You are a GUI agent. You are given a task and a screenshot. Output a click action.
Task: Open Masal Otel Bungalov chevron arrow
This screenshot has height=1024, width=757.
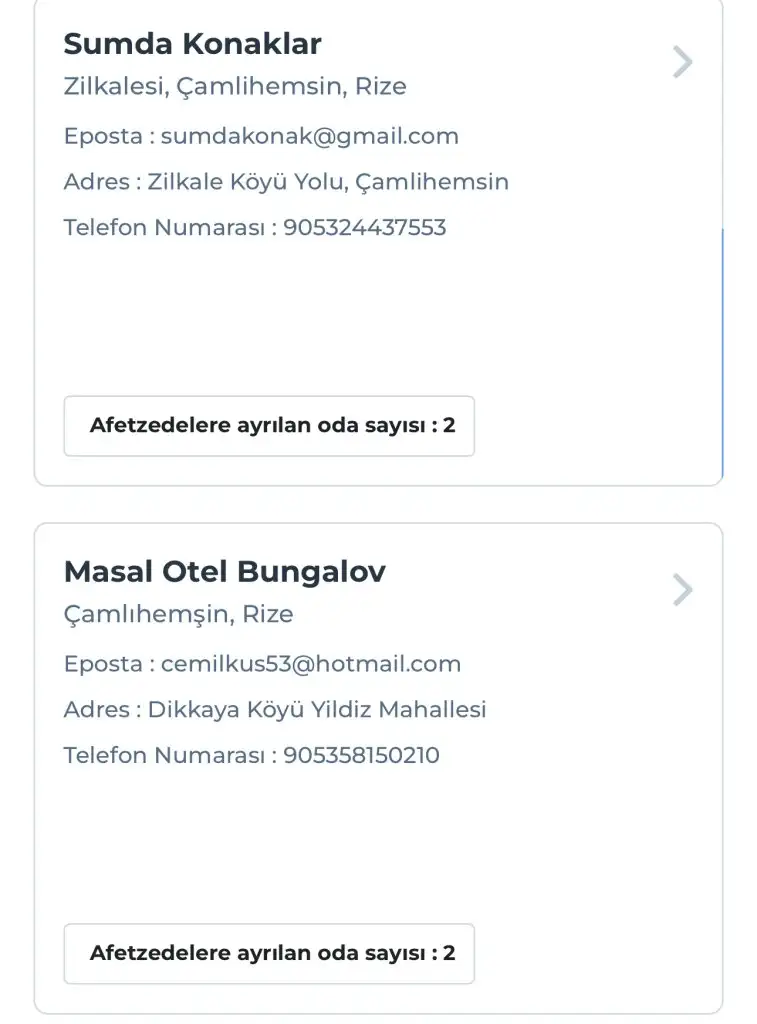tap(682, 590)
